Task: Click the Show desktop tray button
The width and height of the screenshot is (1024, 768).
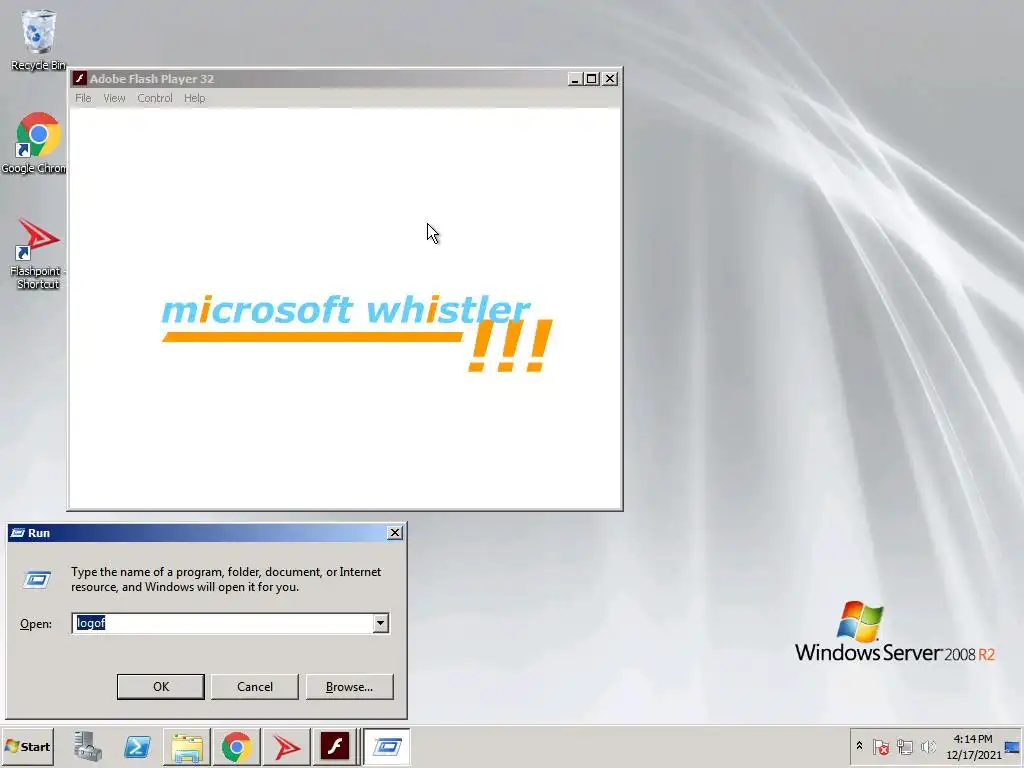Action: tap(1013, 746)
